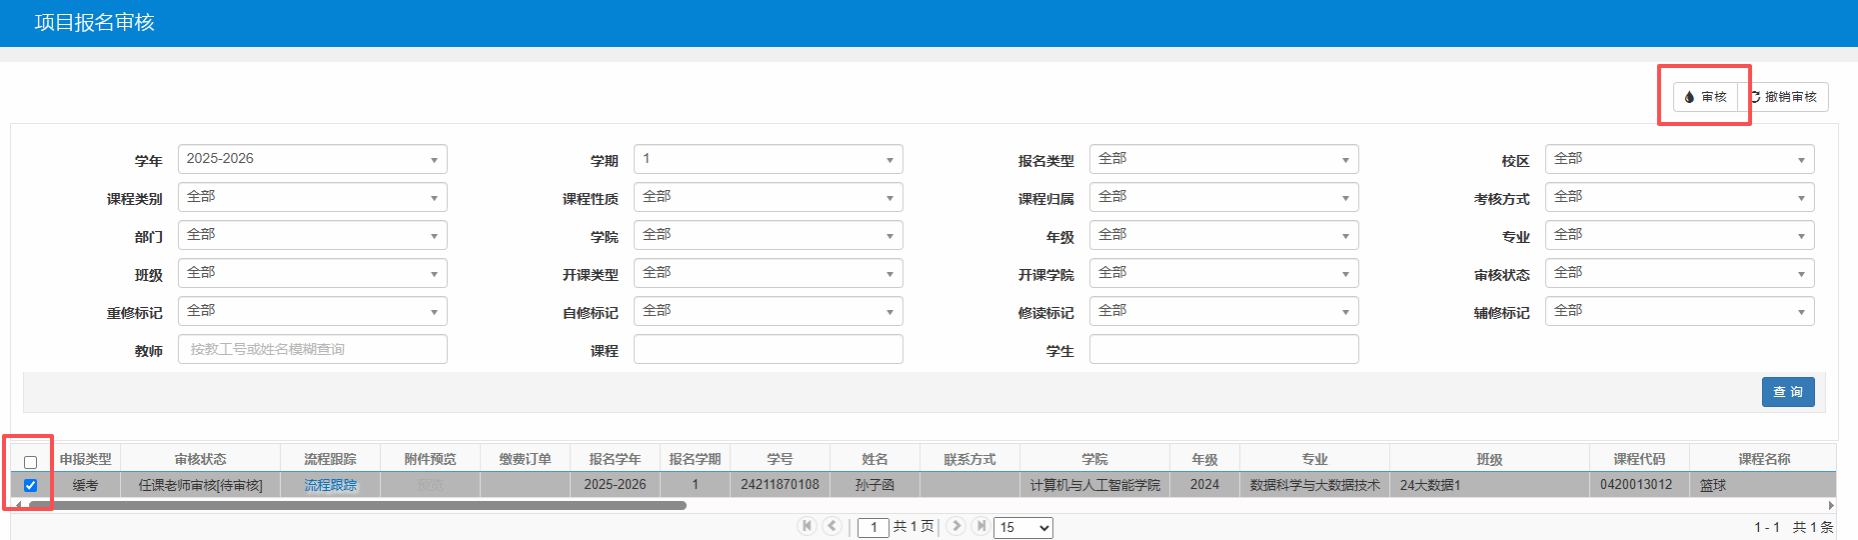Go to previous page of results
Screen dimensions: 1858x540
point(831,526)
